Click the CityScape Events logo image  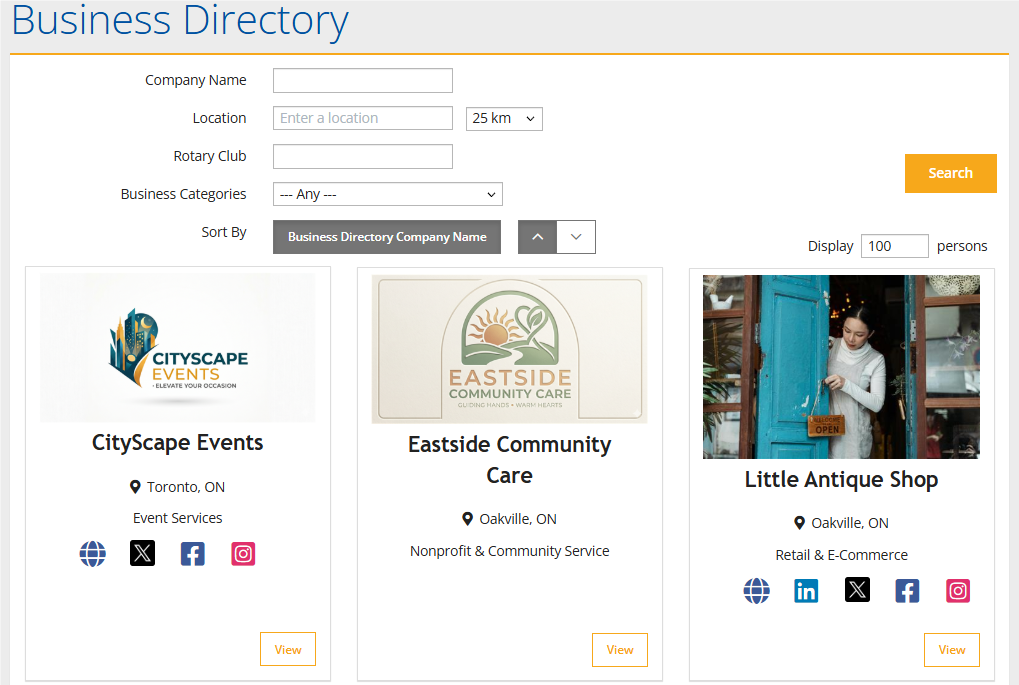[x=177, y=348]
